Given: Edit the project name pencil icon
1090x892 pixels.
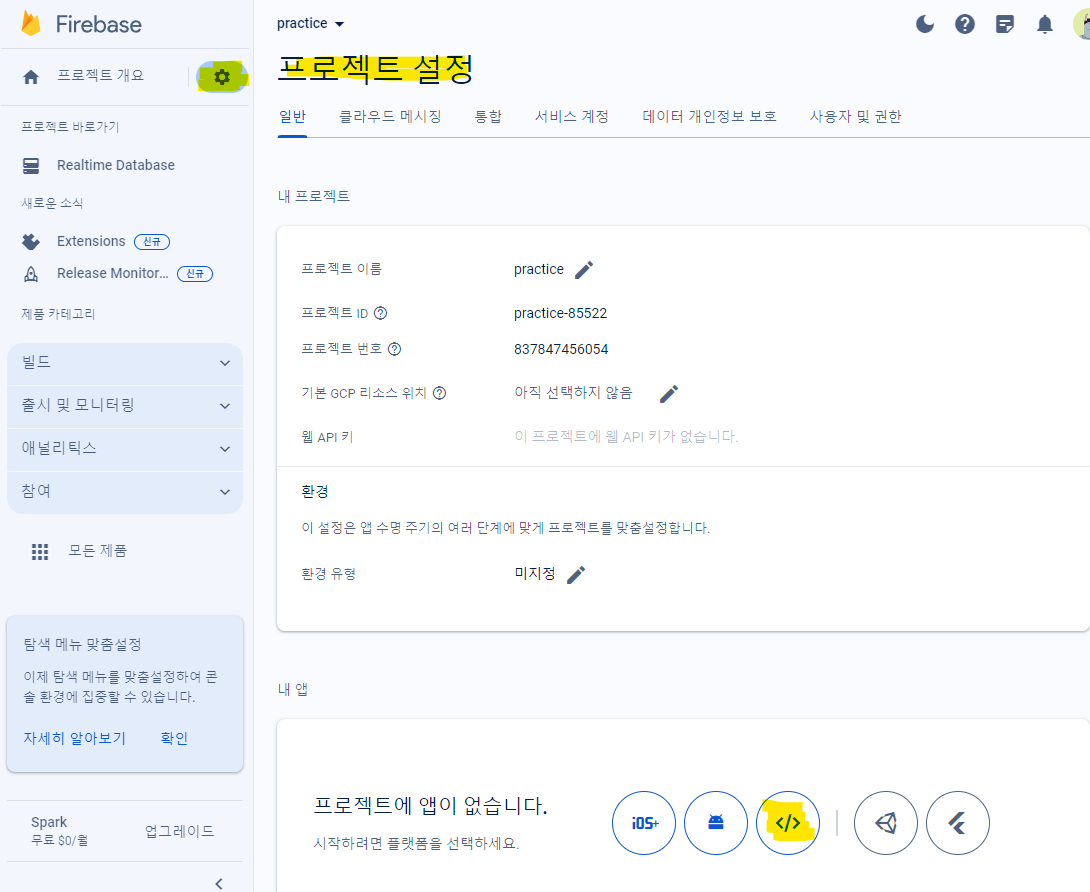Looking at the screenshot, I should pos(584,270).
